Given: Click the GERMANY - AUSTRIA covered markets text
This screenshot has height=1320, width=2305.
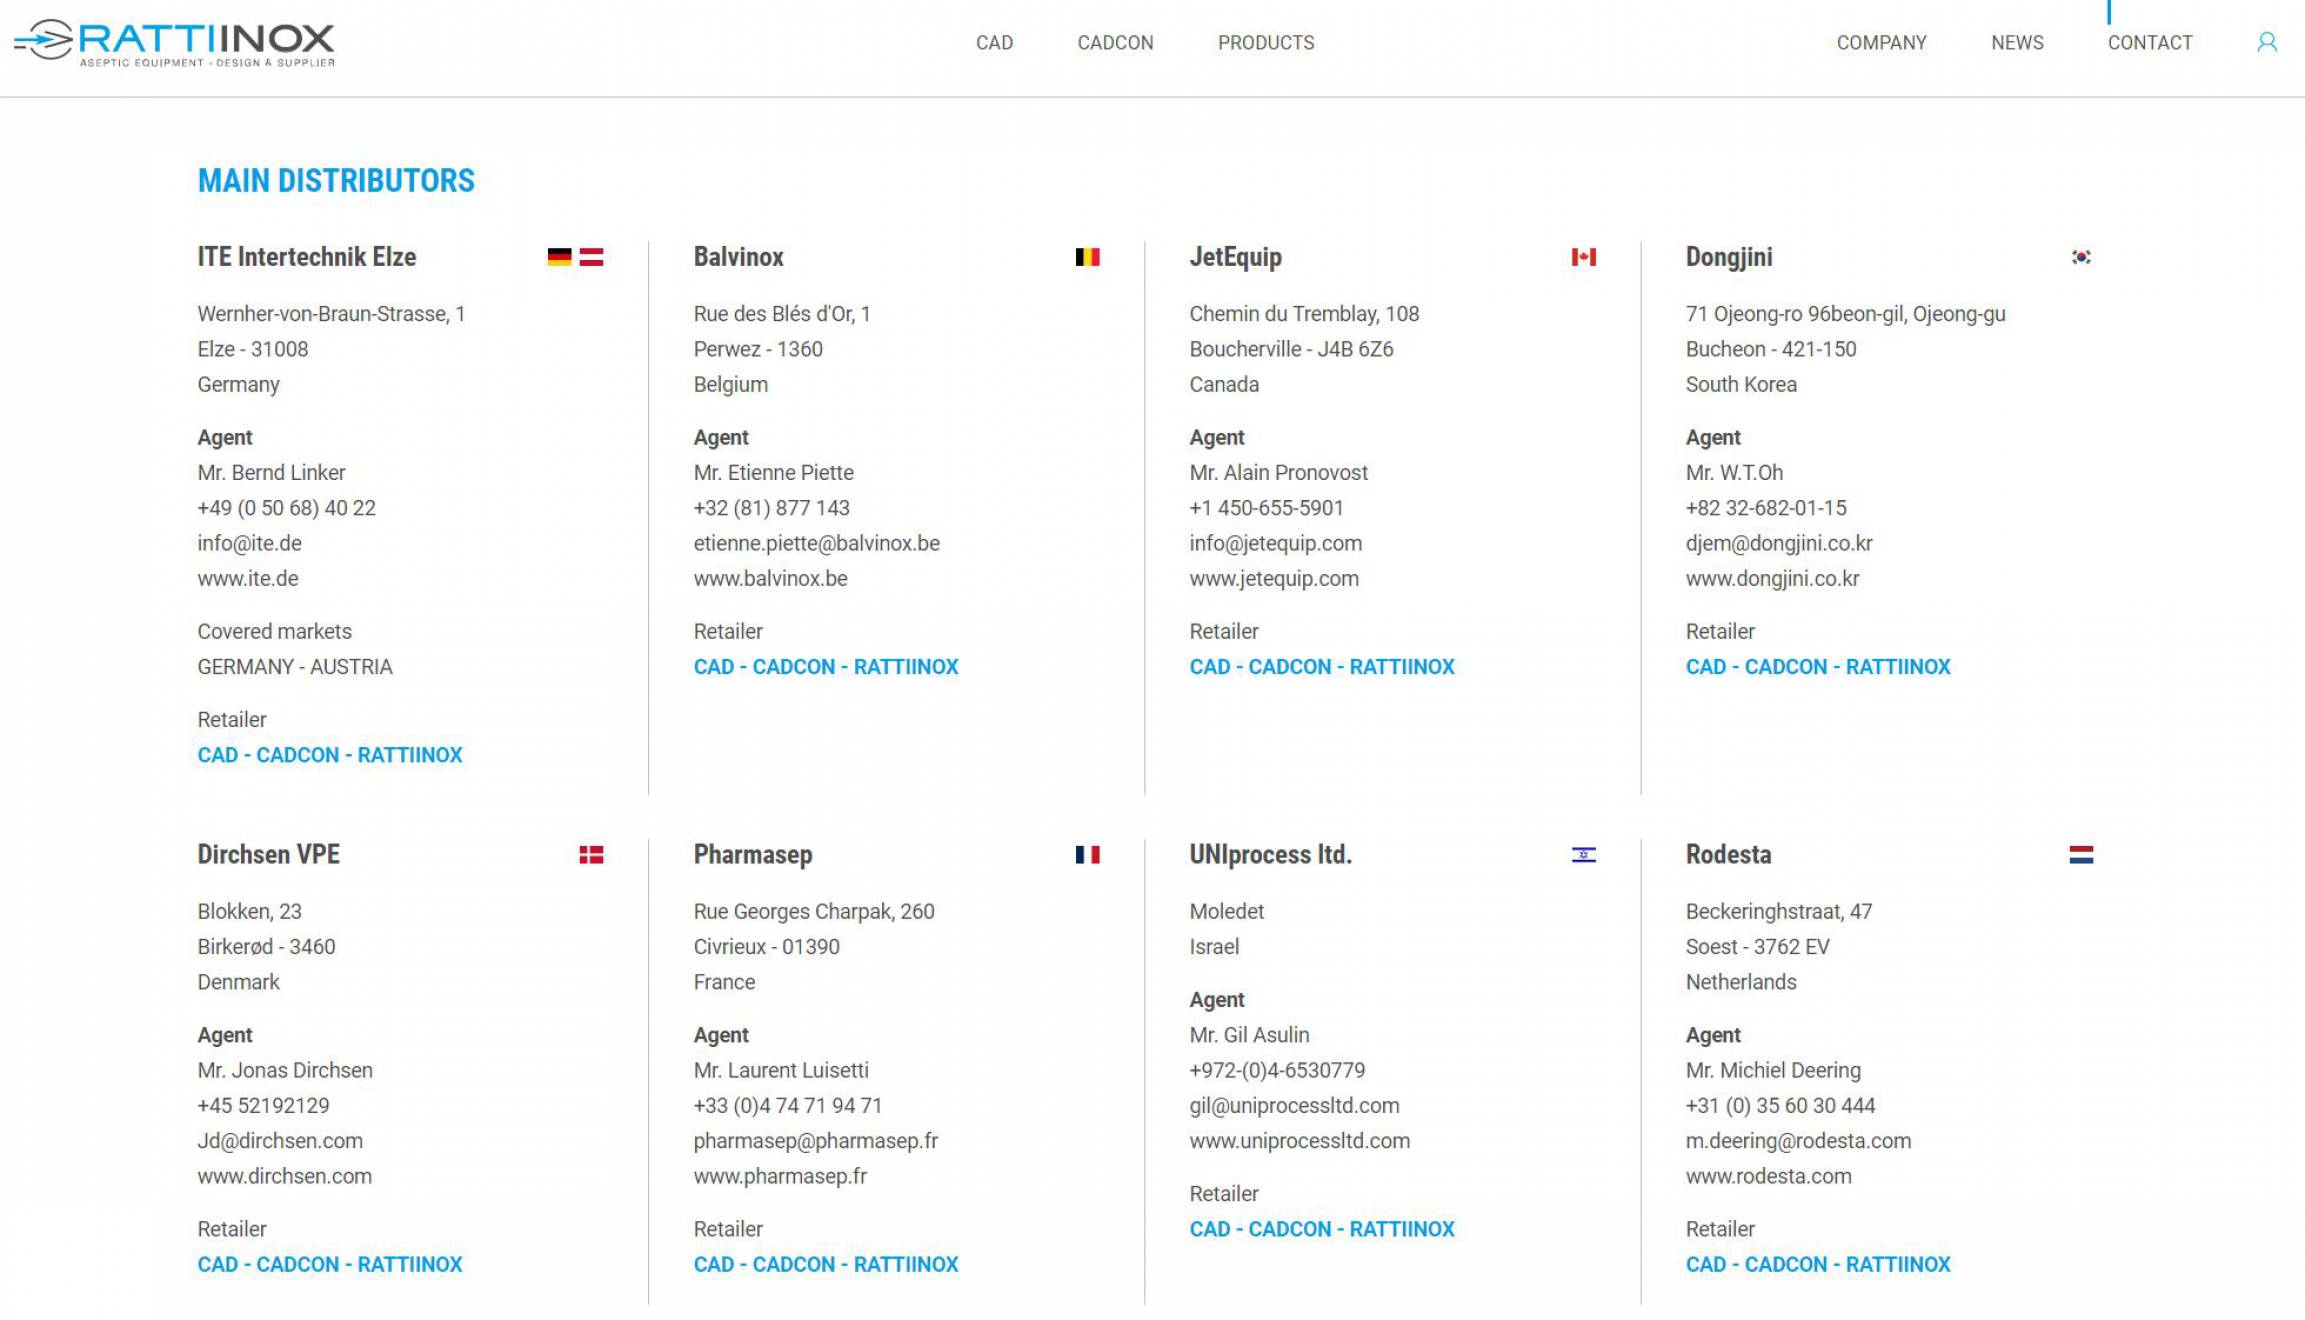Looking at the screenshot, I should (295, 667).
